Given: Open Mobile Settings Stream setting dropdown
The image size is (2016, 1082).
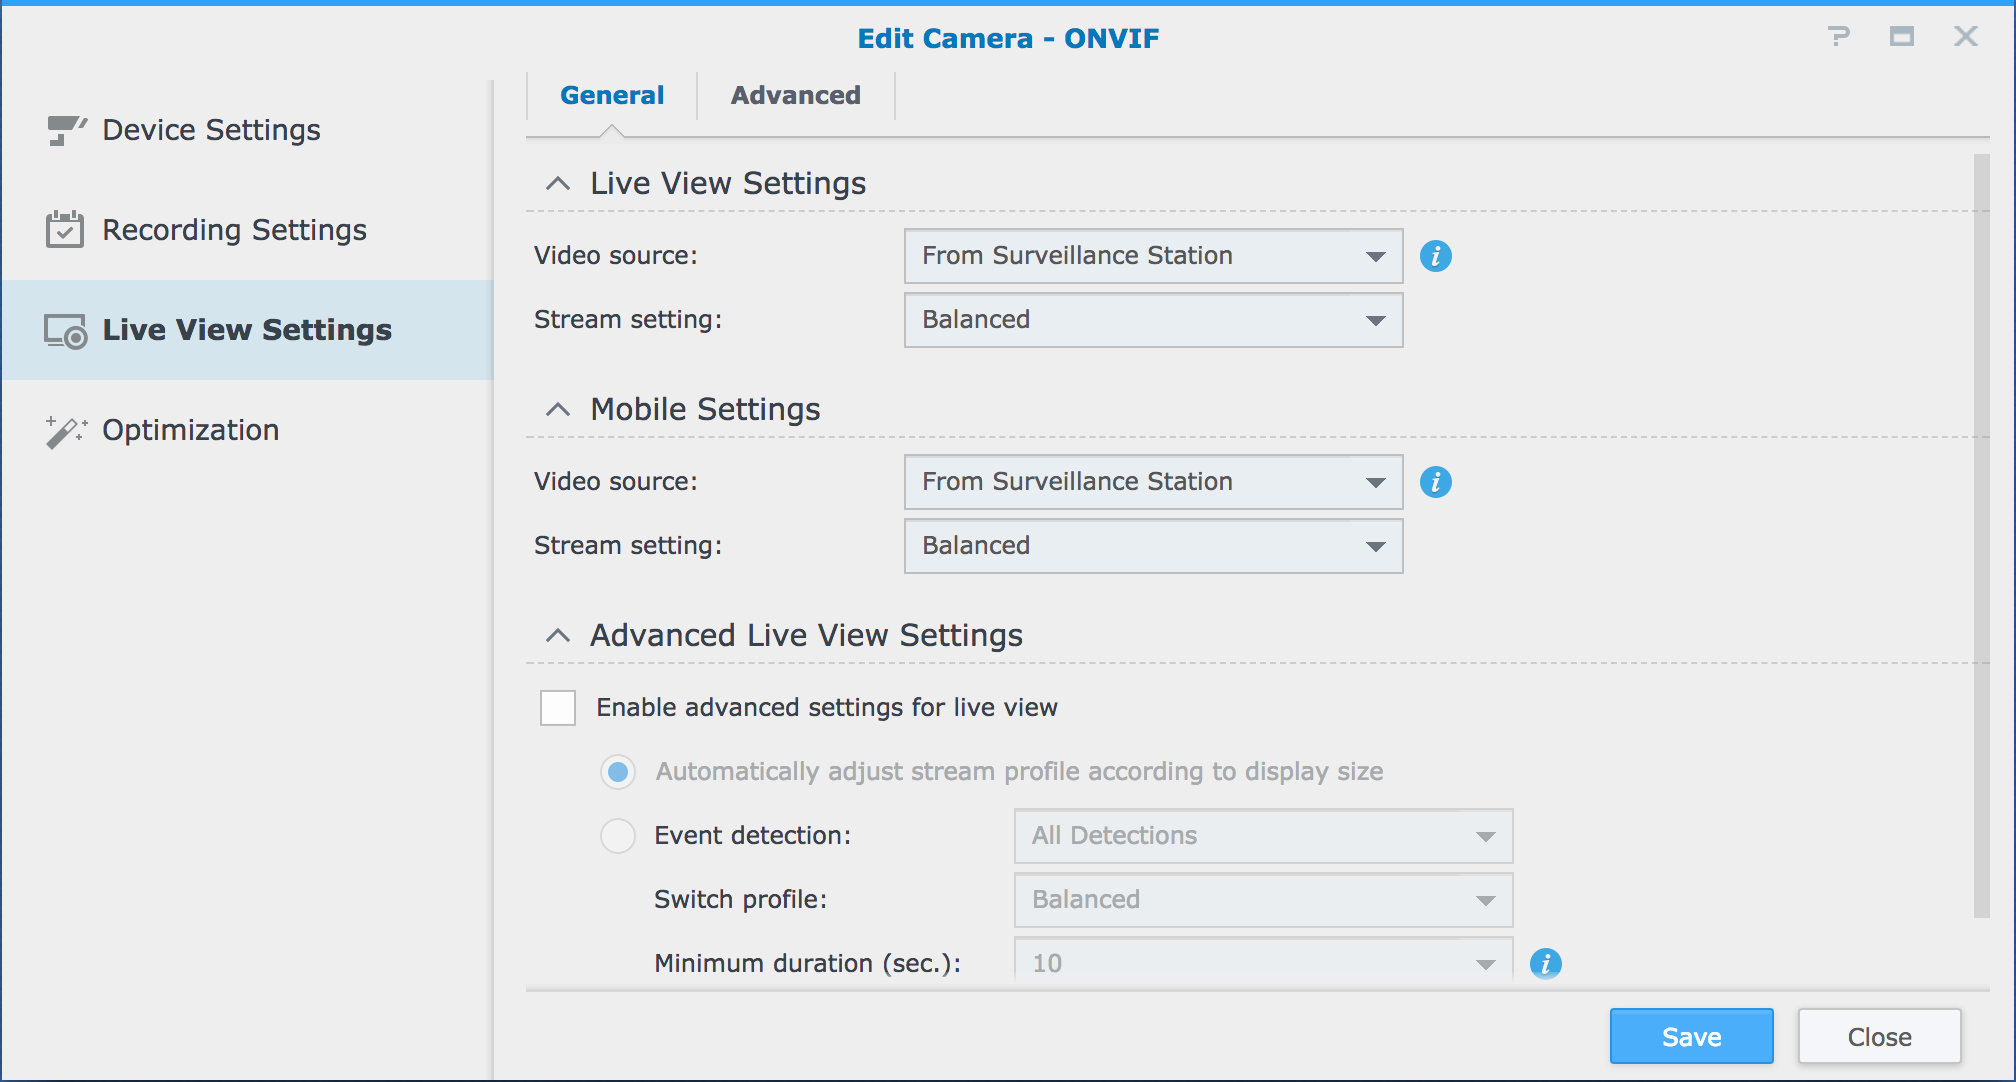Looking at the screenshot, I should click(x=1153, y=546).
